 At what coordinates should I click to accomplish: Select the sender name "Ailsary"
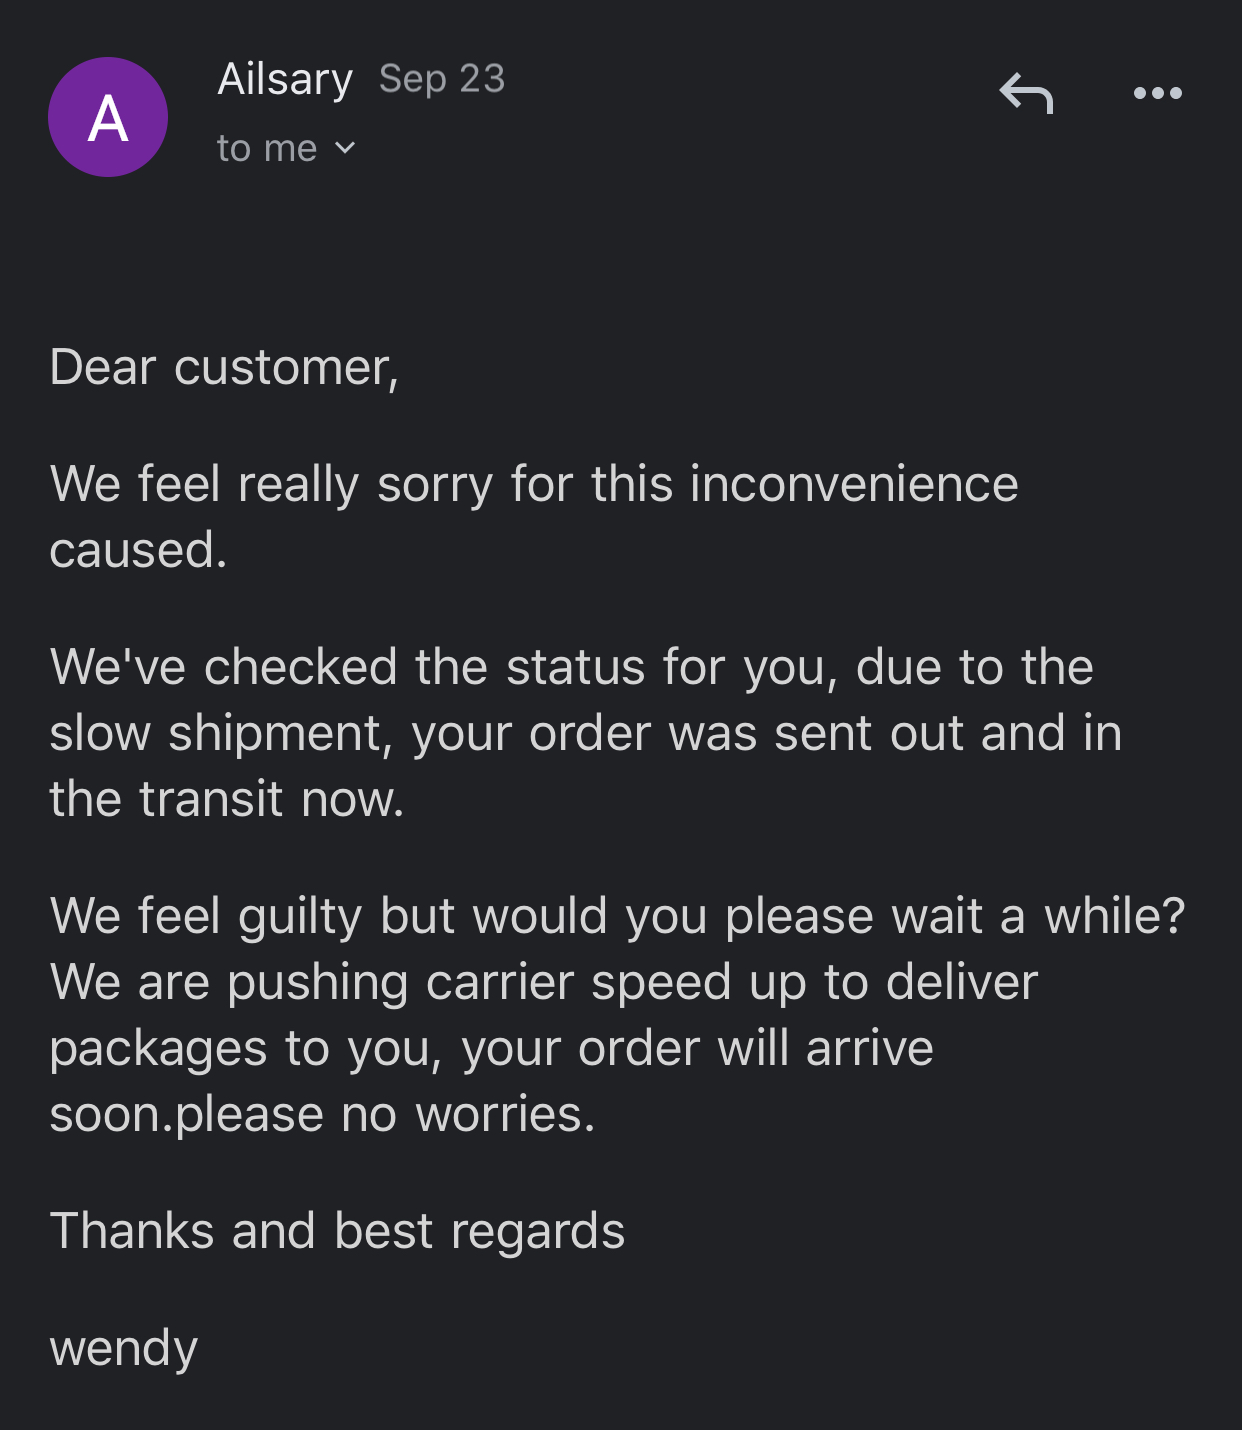pos(285,79)
